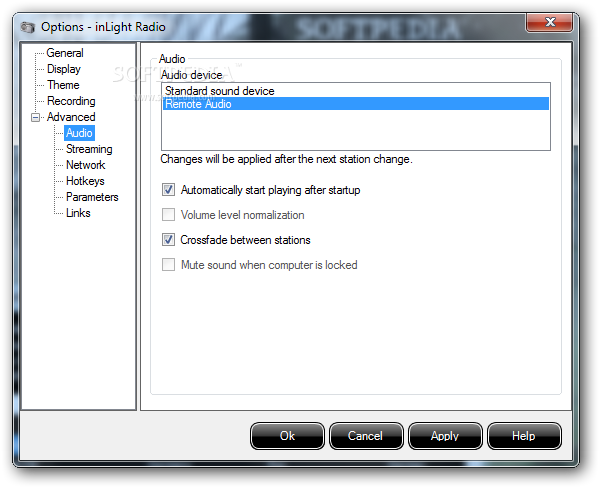Viewport: 600px width, 488px height.
Task: Select the Audio subsection
Action: (79, 133)
